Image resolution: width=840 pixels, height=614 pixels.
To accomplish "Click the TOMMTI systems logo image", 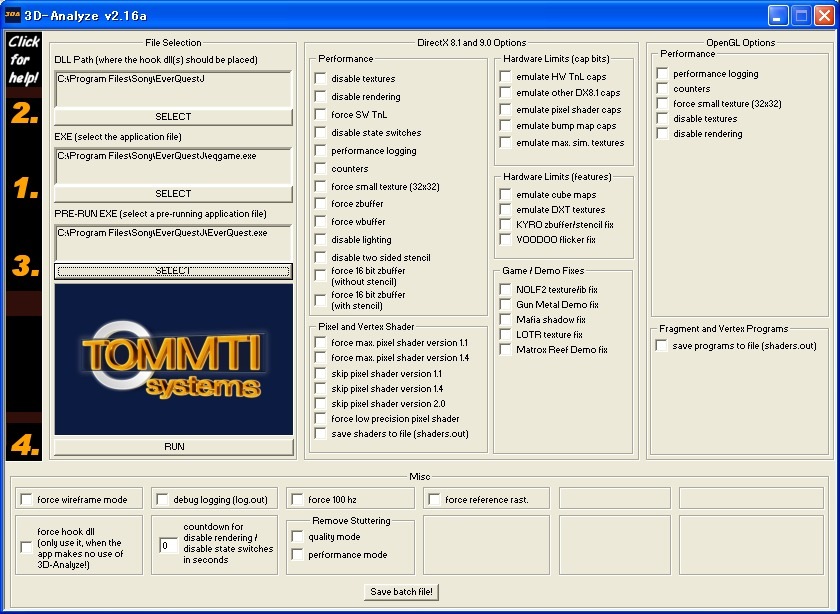I will click(173, 359).
